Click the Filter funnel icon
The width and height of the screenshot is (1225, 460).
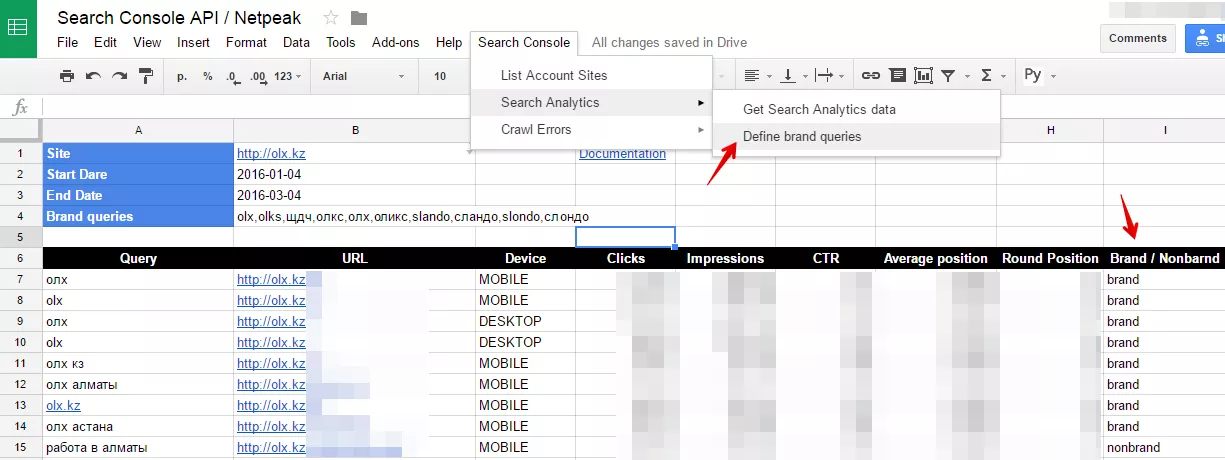949,76
